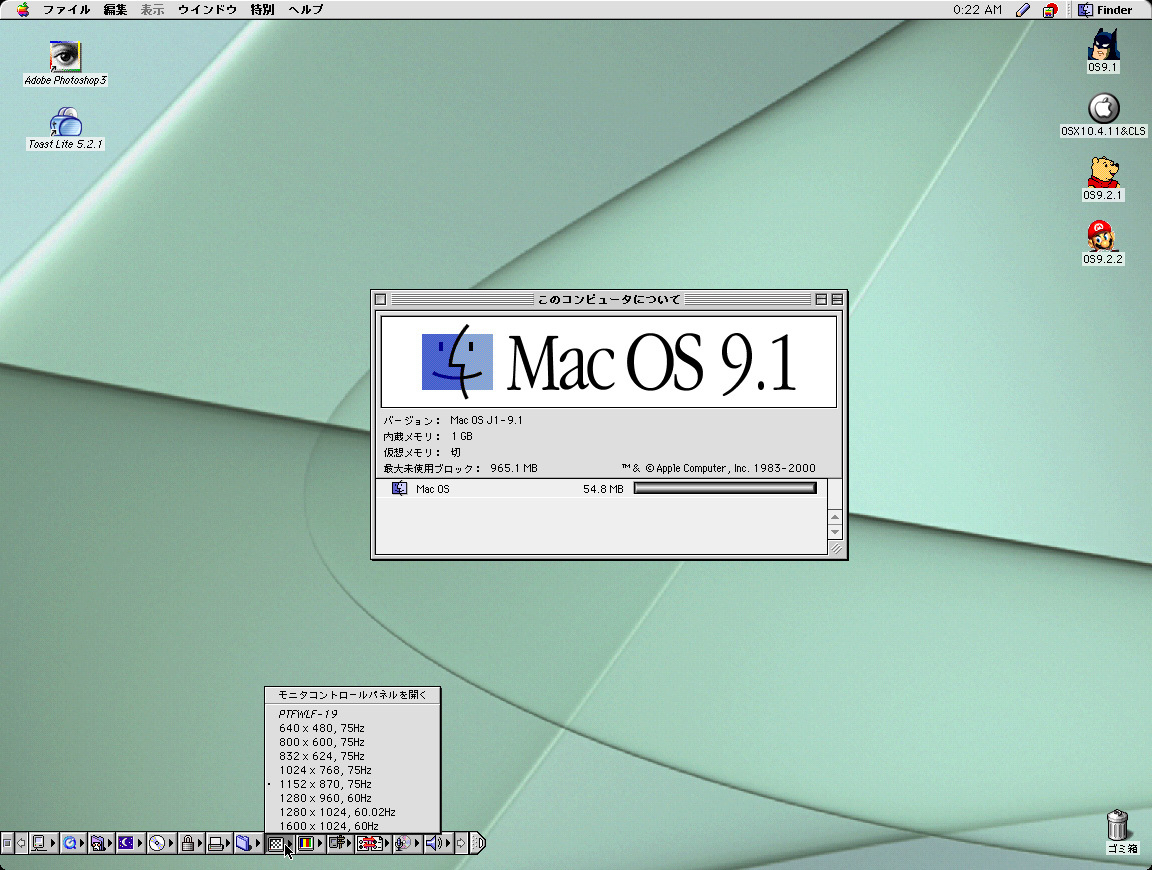Select the OS9.2.2 Mario disk icon

pos(1103,236)
